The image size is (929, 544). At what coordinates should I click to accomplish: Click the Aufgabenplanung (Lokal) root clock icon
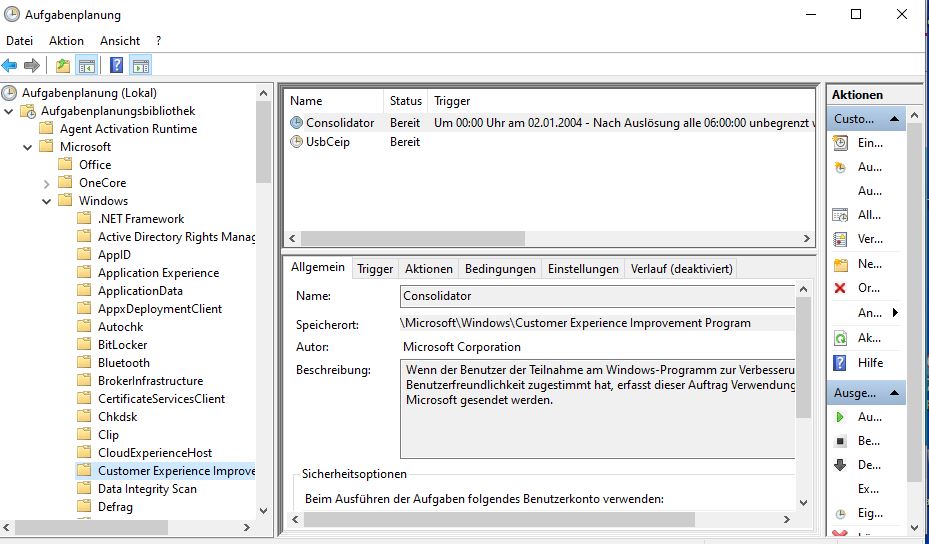tap(9, 93)
